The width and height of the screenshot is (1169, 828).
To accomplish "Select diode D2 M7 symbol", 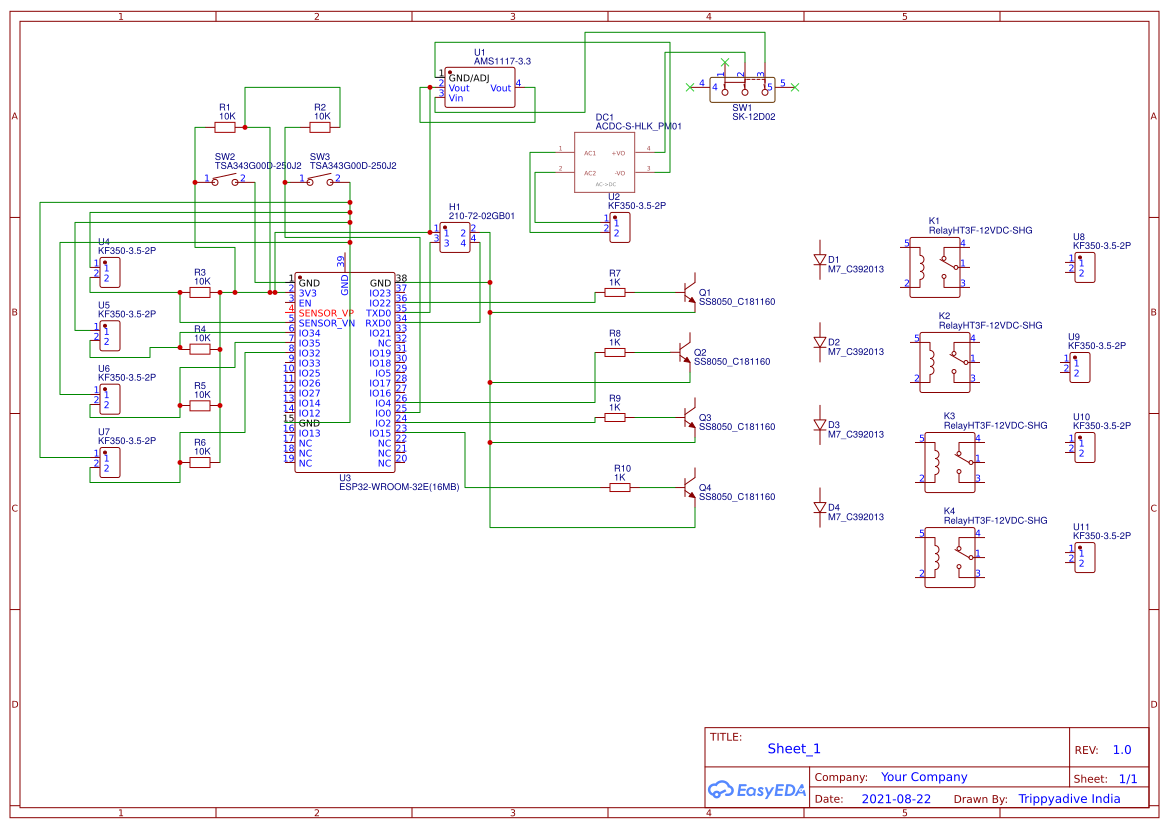I will (820, 343).
